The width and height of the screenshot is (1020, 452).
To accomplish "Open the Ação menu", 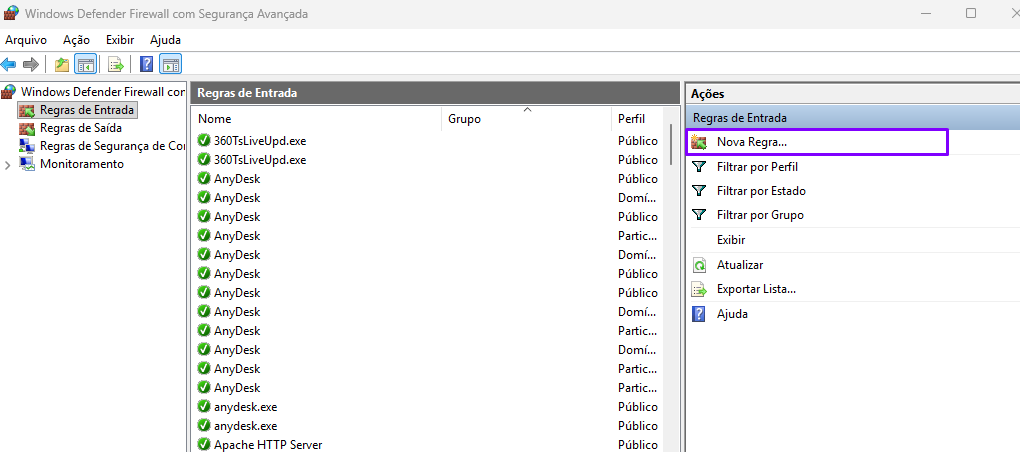I will coord(77,40).
